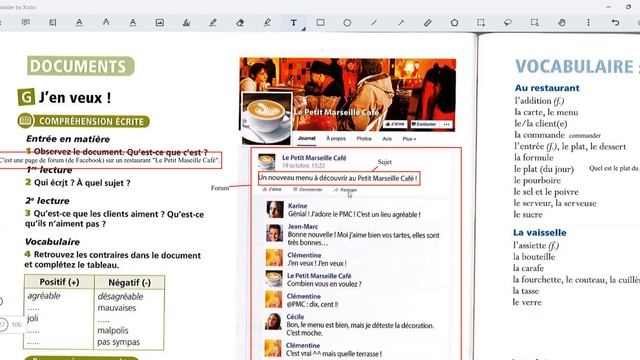Click the 'Commenter' link under the post
Screen dimensions: 640x360
point(308,189)
